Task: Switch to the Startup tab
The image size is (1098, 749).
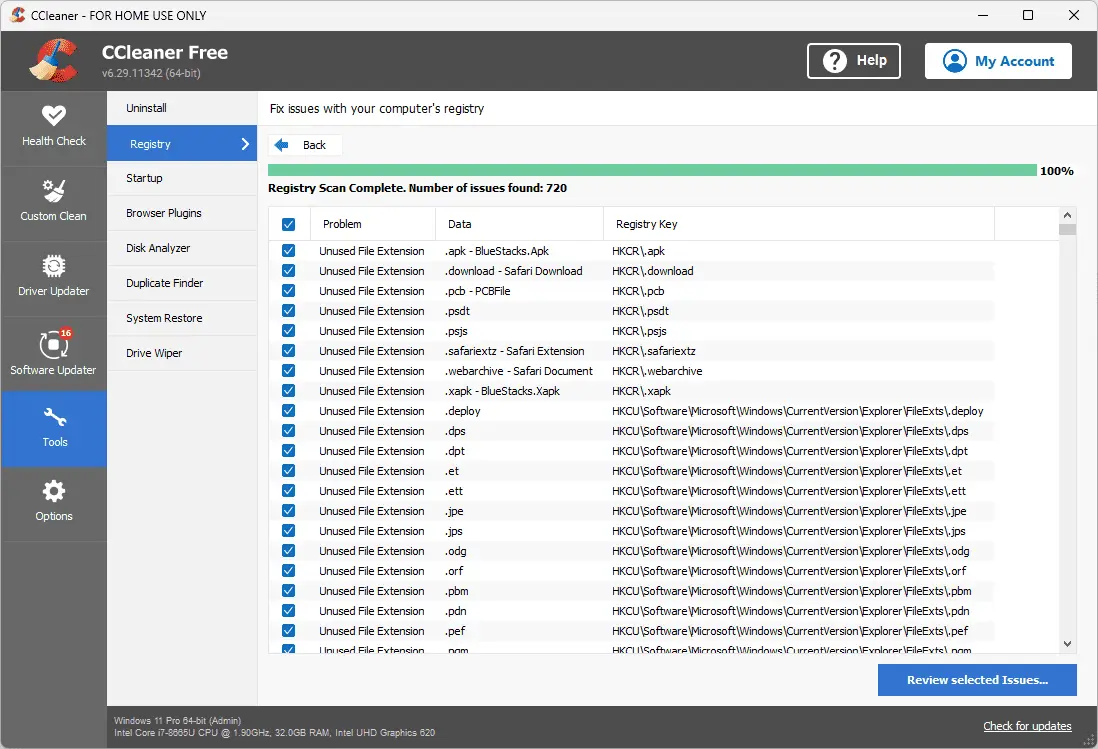Action: pyautogui.click(x=143, y=178)
